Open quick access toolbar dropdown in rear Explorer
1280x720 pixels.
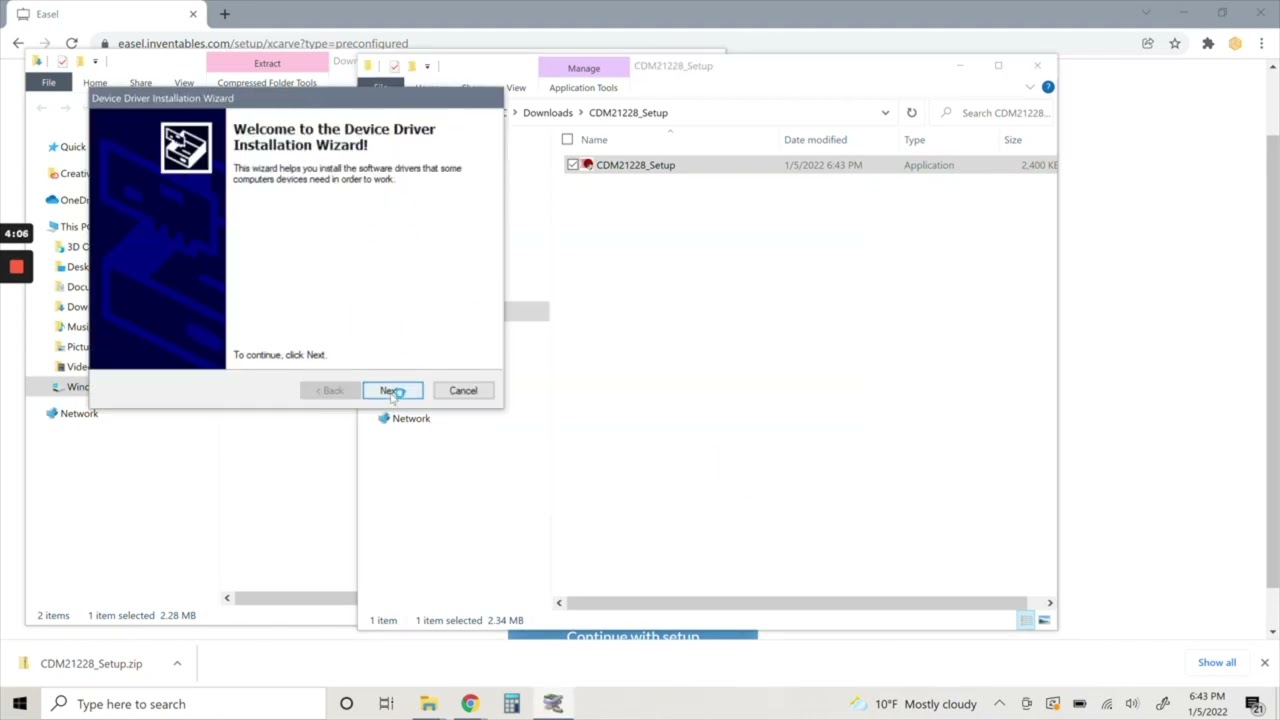(95, 62)
